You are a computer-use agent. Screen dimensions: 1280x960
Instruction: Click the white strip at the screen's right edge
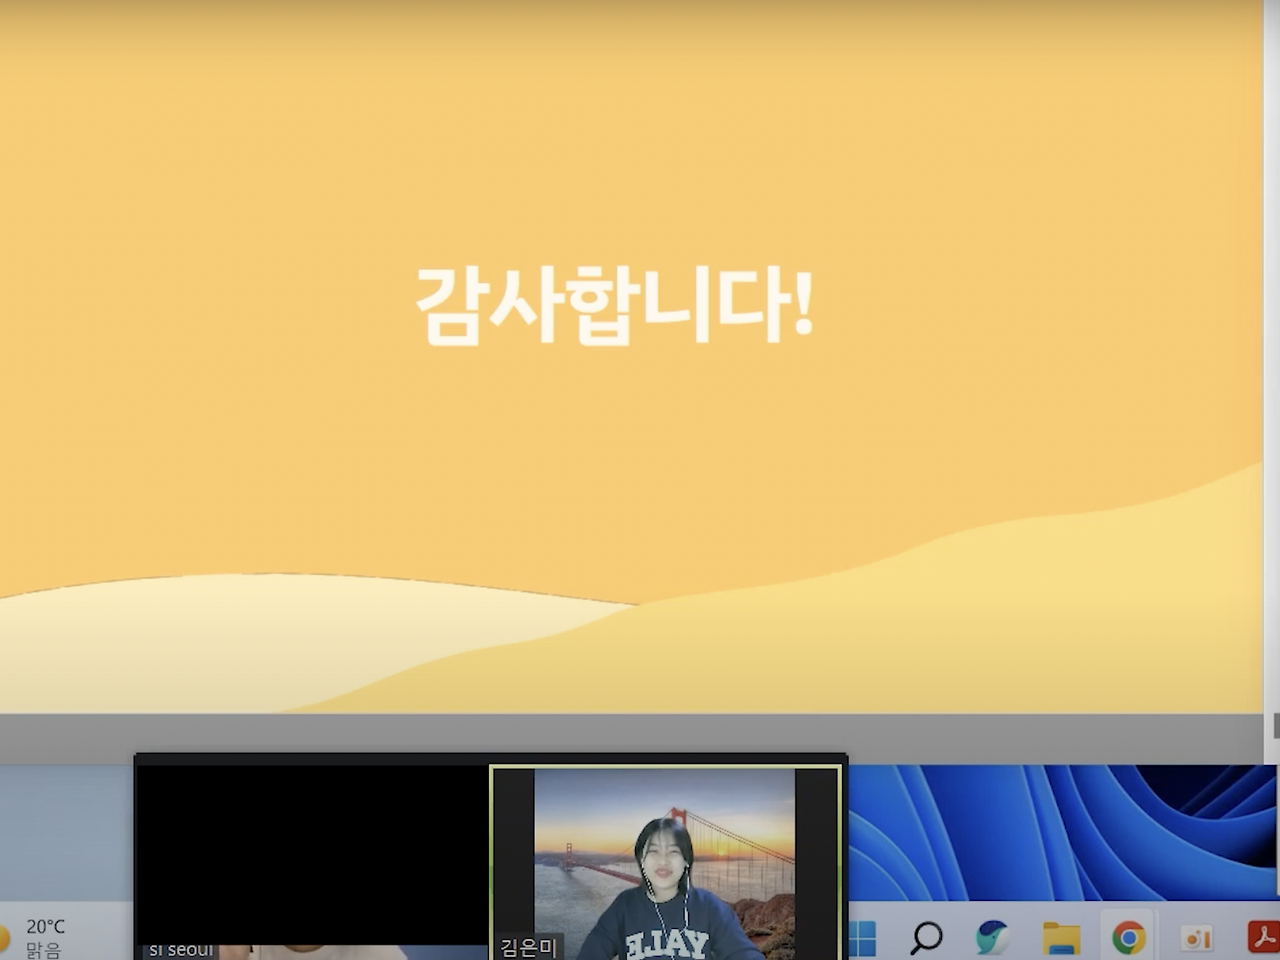(x=1270, y=400)
